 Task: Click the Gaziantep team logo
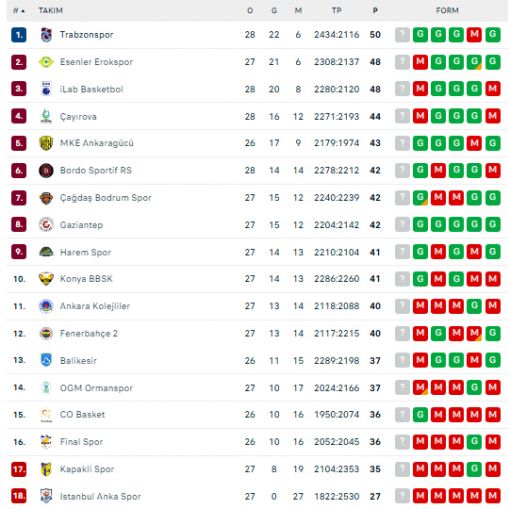(x=46, y=225)
